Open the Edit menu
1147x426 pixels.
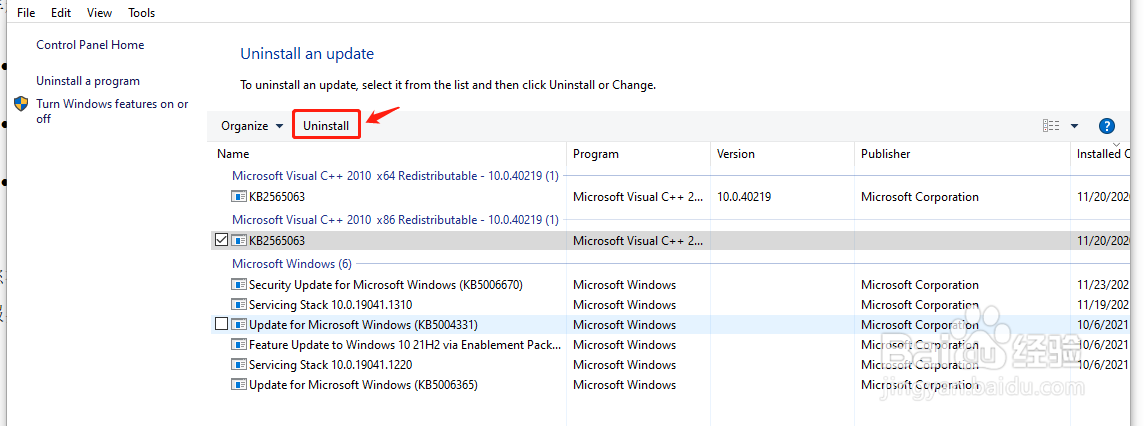coord(61,12)
